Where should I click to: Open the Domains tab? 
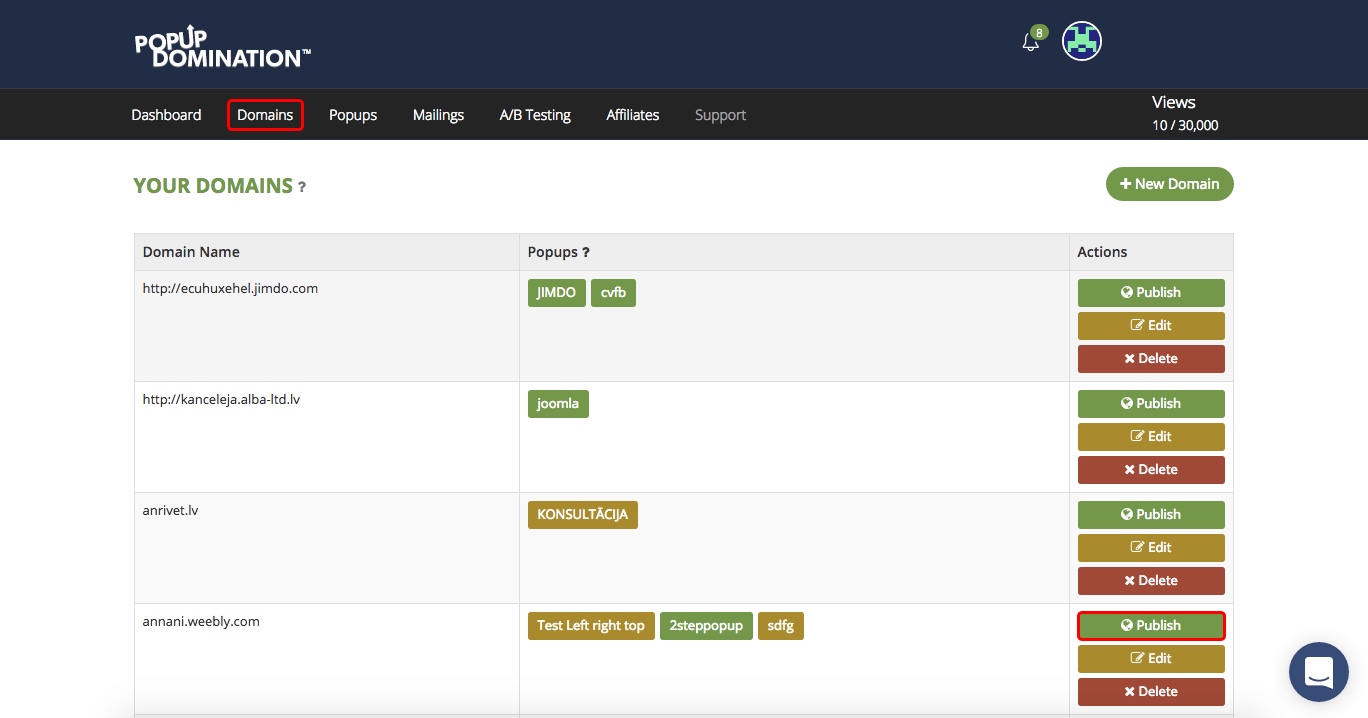pyautogui.click(x=265, y=115)
